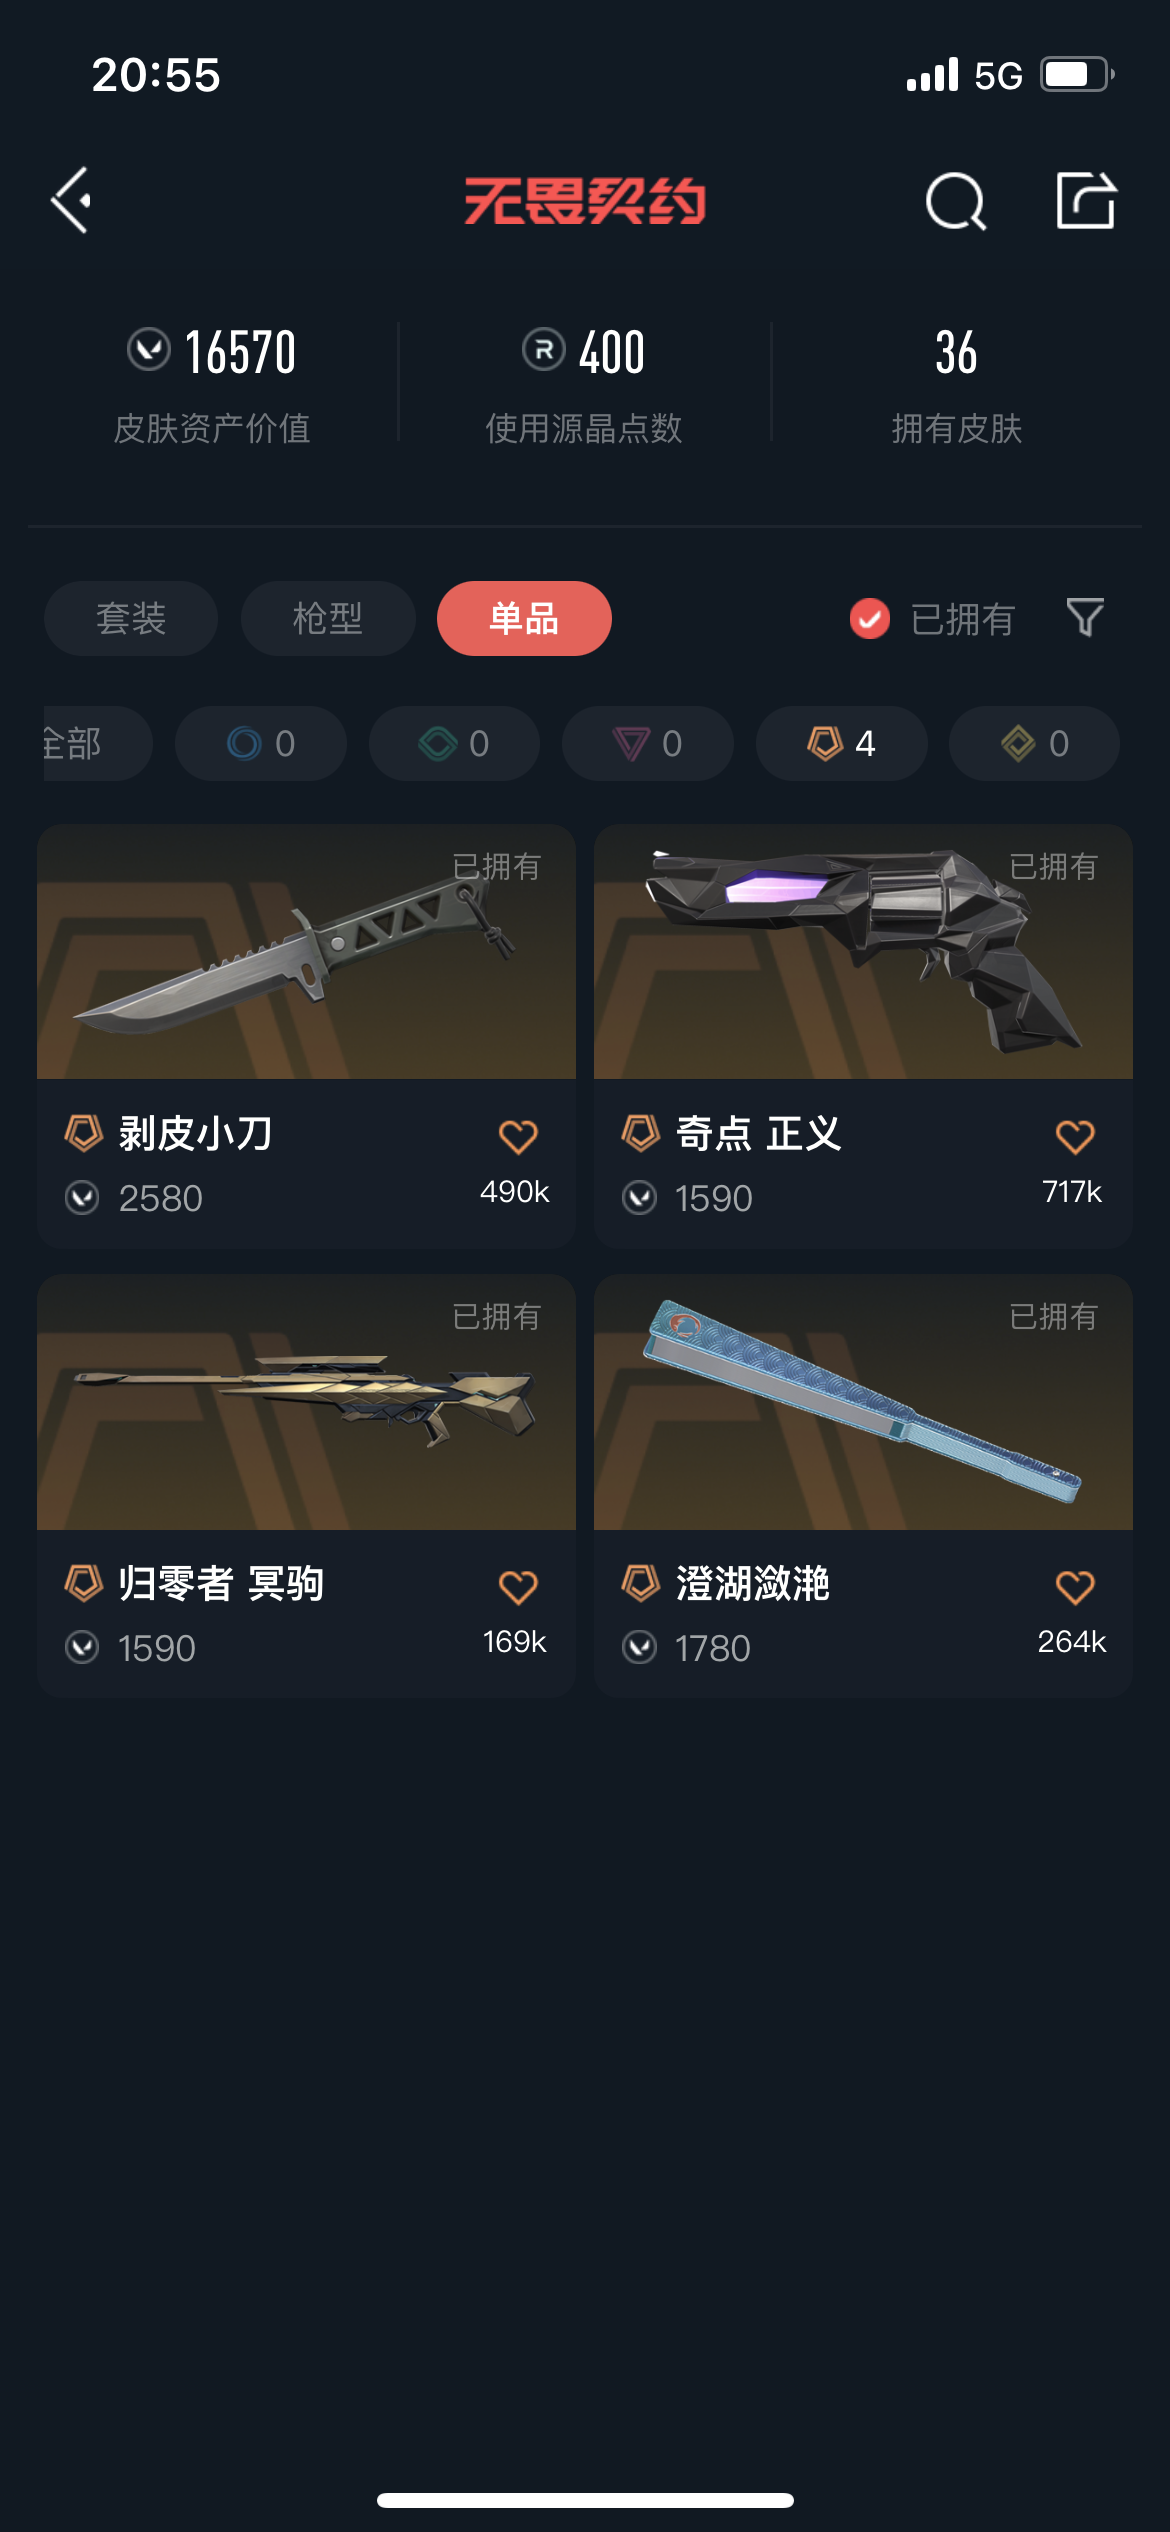The width and height of the screenshot is (1170, 2532).
Task: Select the purple triangle rarity filter
Action: 648,743
